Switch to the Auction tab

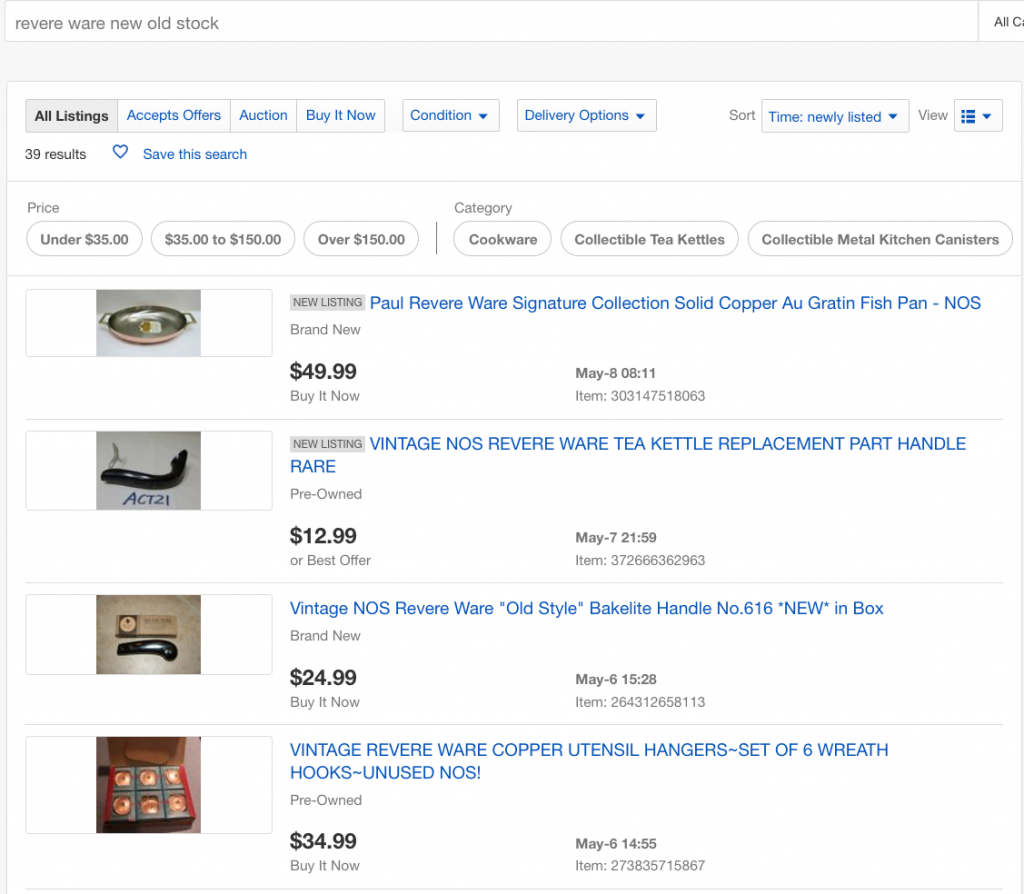coord(263,115)
